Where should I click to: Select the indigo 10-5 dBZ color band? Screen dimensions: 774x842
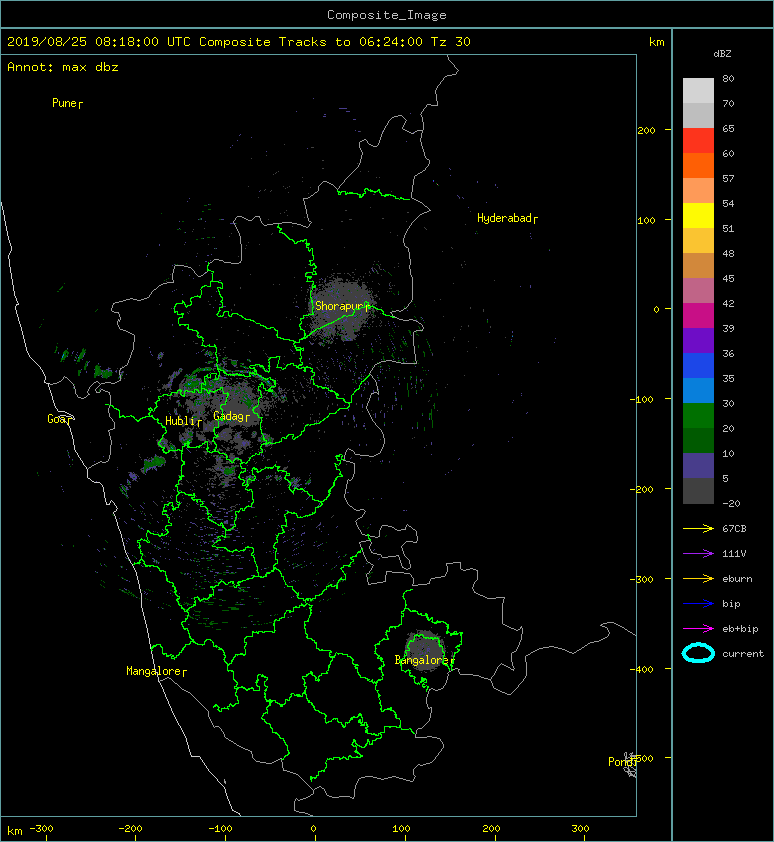pos(698,466)
